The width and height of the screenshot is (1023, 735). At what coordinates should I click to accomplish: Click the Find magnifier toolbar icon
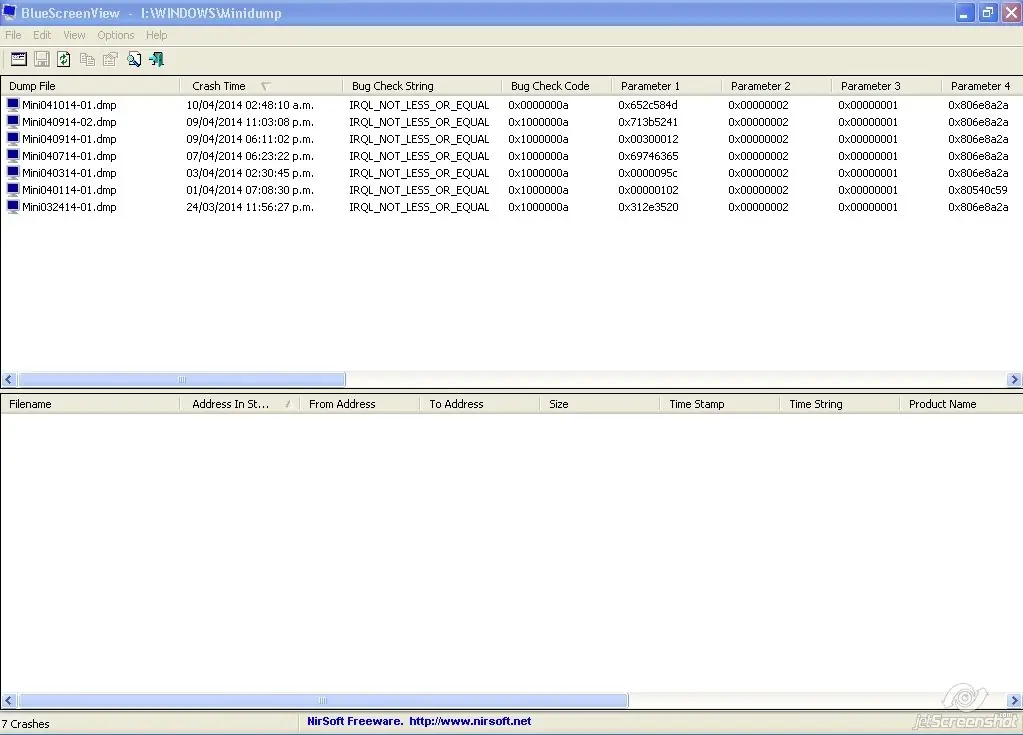134,59
